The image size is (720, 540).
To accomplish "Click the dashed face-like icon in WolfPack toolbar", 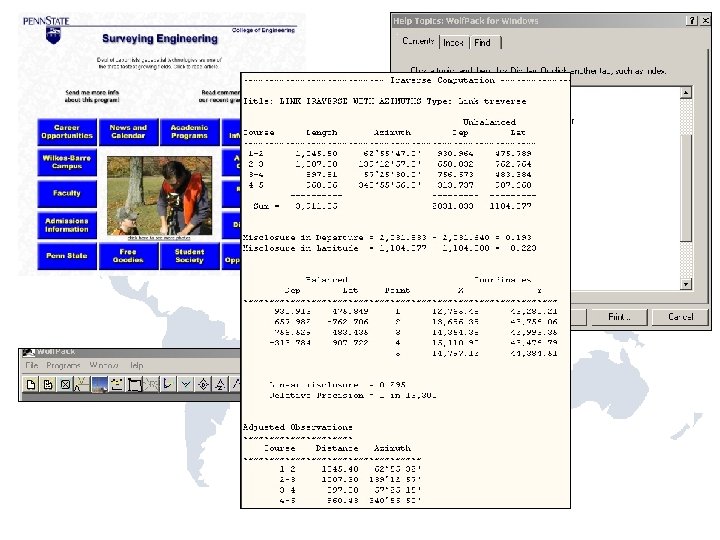I will pyautogui.click(x=117, y=384).
